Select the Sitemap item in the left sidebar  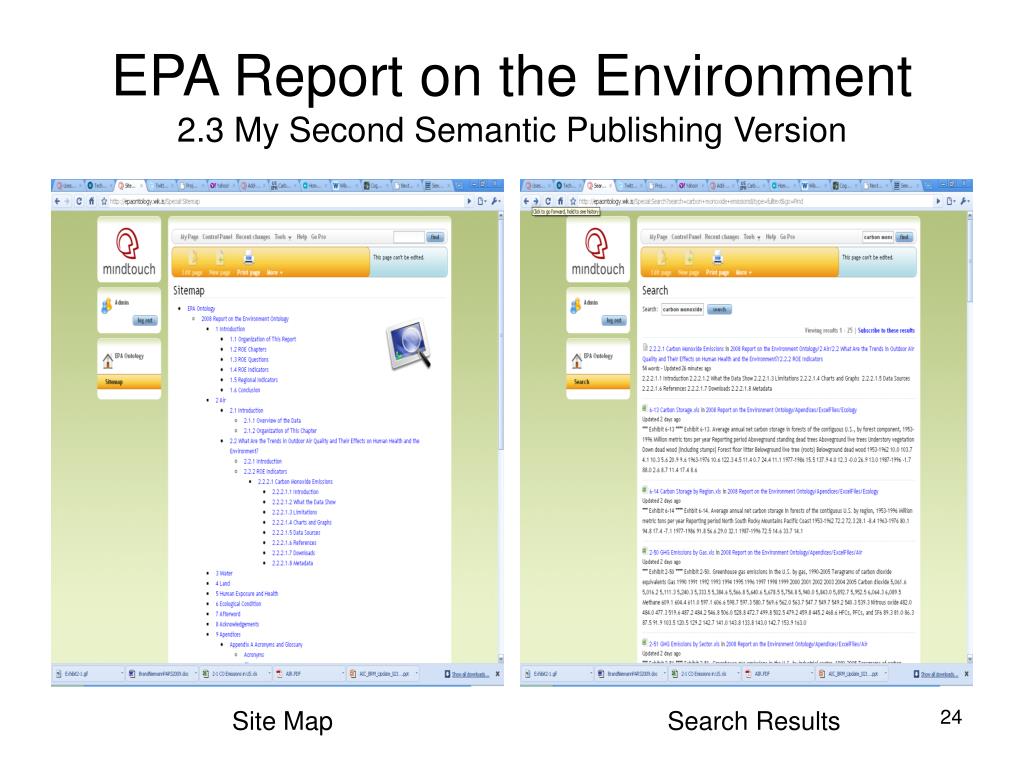point(129,382)
